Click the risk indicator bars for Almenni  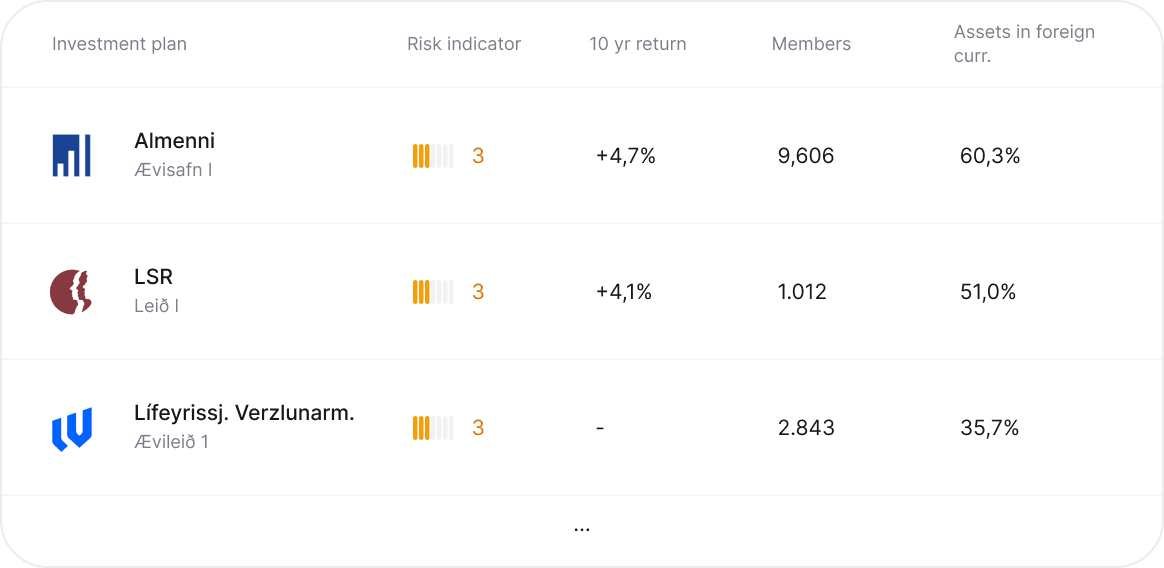(433, 156)
